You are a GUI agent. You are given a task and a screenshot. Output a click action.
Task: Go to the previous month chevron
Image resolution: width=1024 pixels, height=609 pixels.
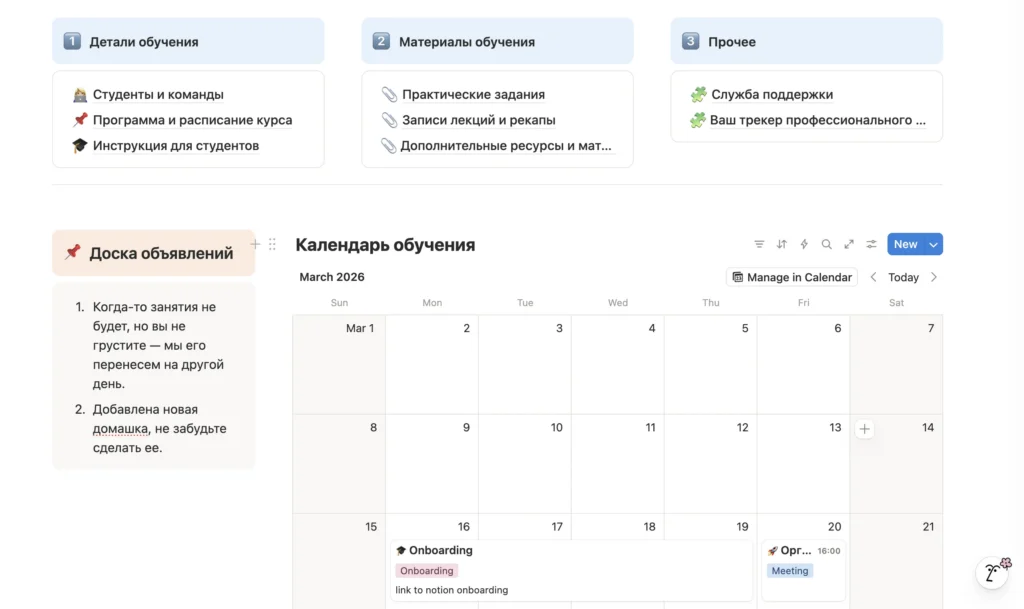[x=873, y=277]
